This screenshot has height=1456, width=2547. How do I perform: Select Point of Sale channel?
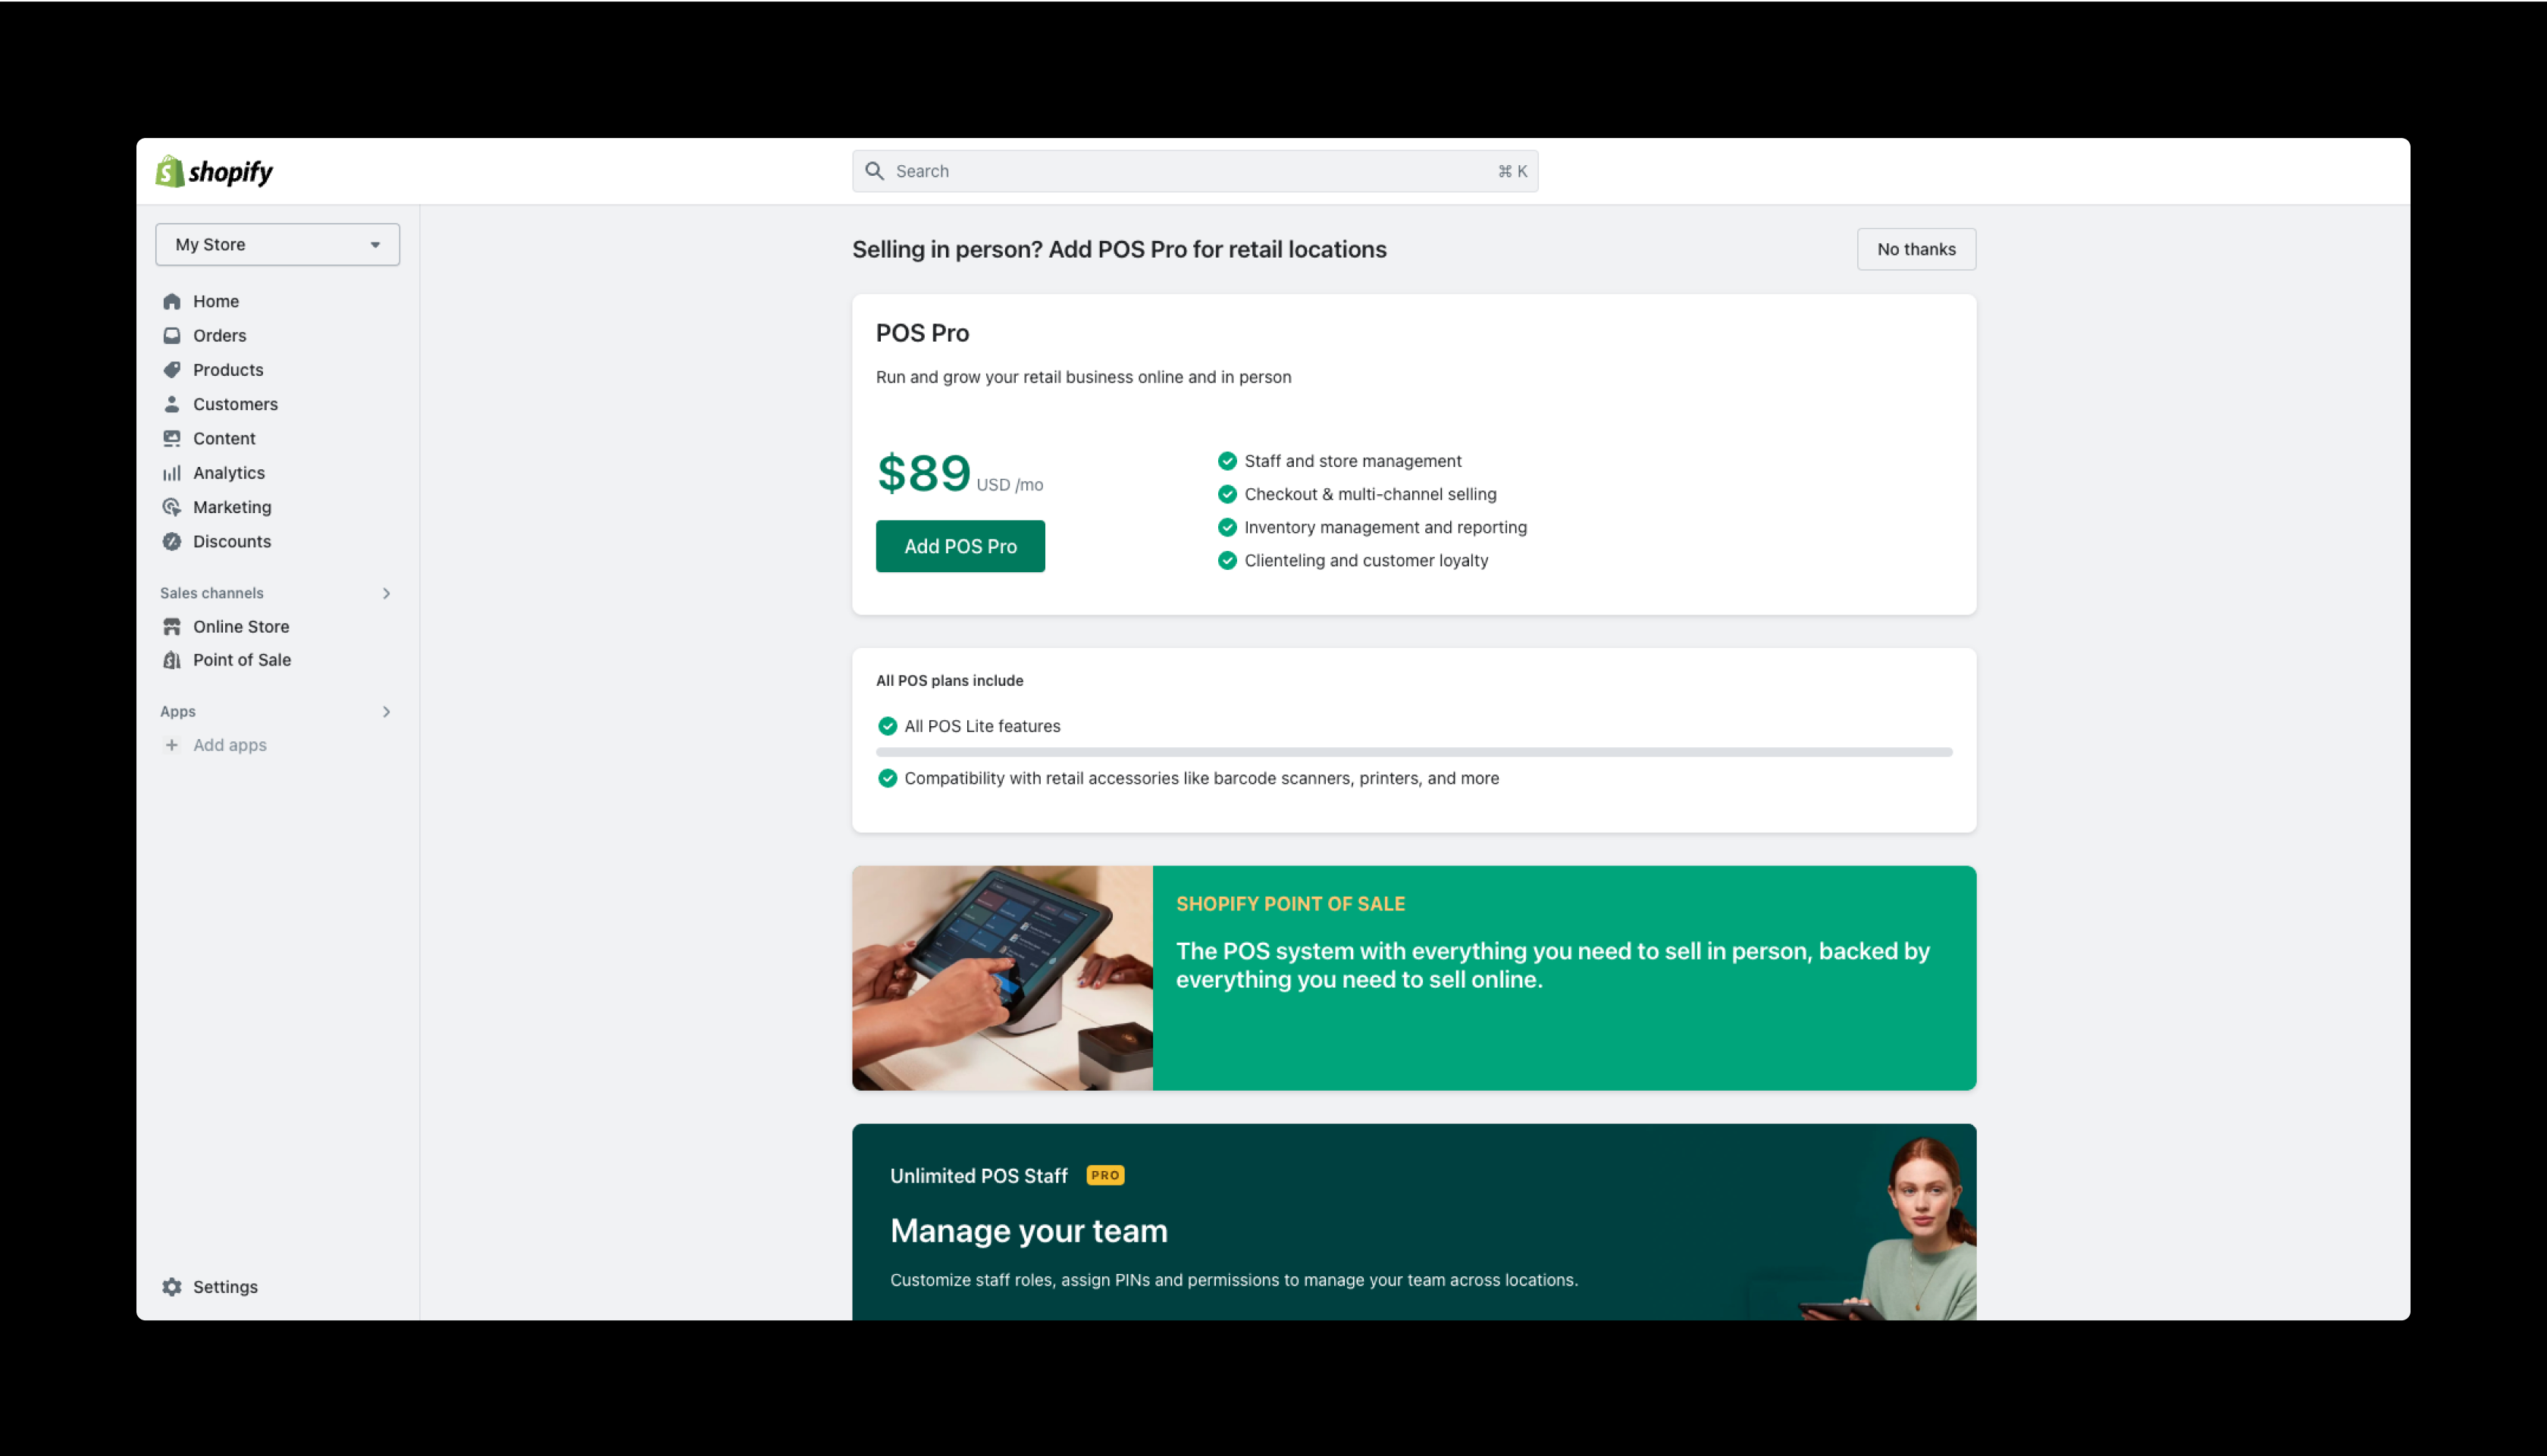(x=241, y=659)
